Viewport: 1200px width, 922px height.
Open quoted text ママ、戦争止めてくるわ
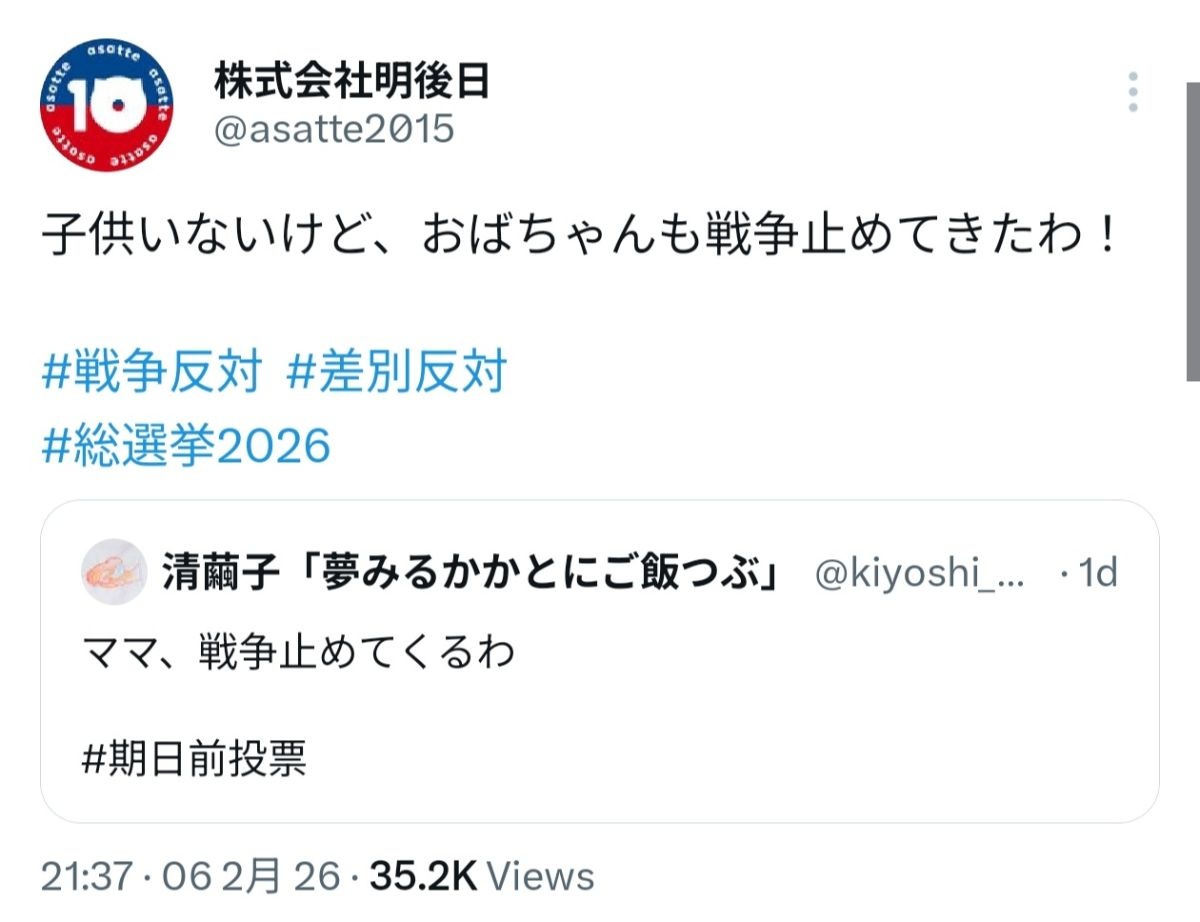click(x=300, y=652)
